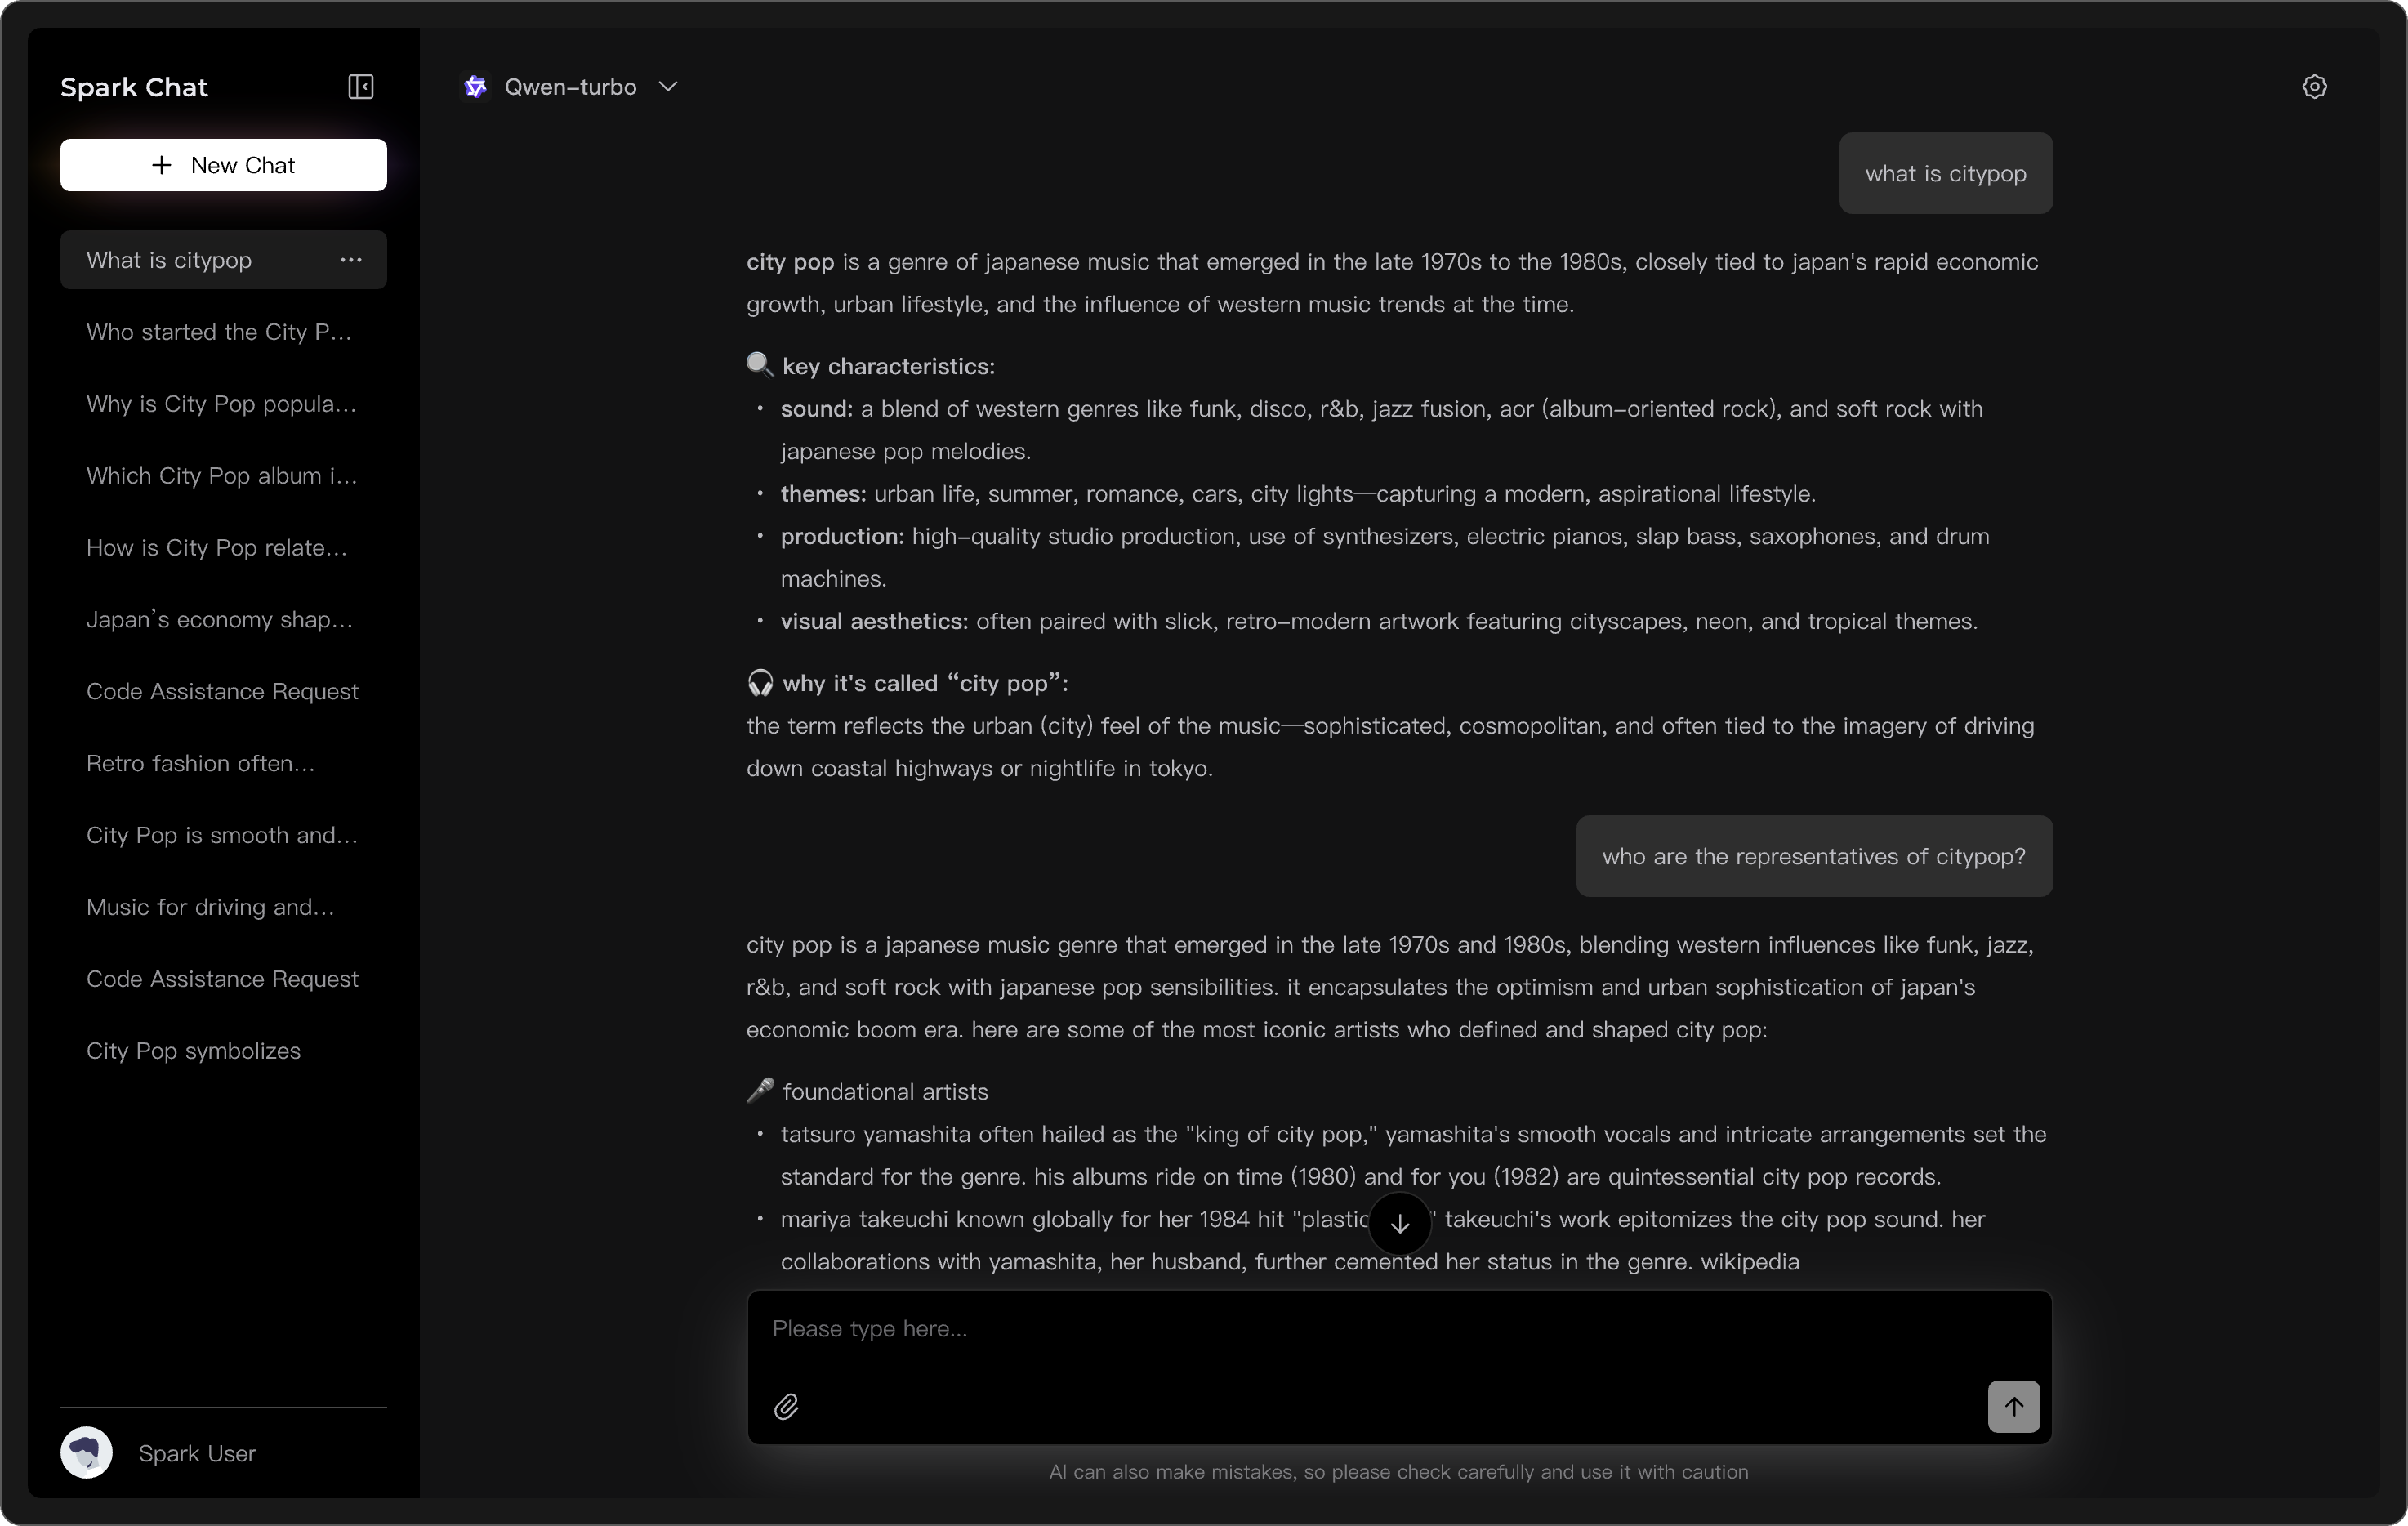
Task: Start a New Chat
Action: pos(223,165)
